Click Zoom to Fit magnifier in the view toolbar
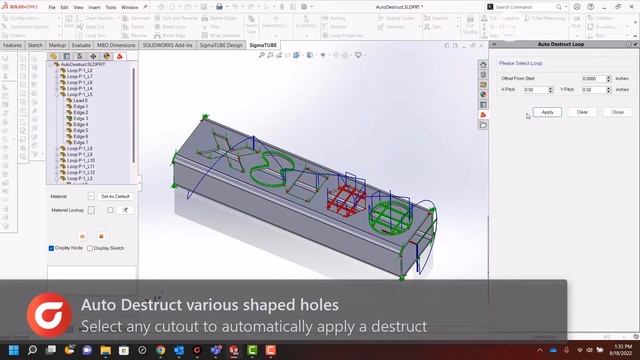The image size is (640, 360). [x=261, y=55]
